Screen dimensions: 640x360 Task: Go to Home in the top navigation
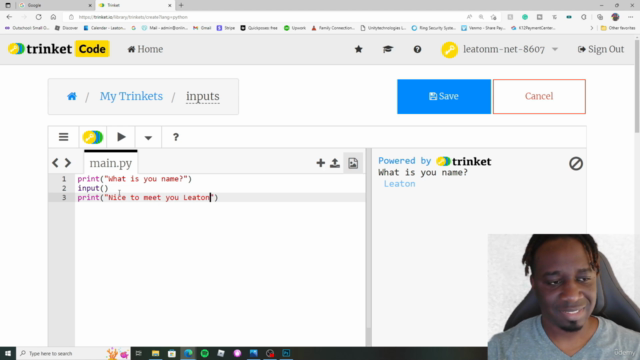tap(145, 49)
